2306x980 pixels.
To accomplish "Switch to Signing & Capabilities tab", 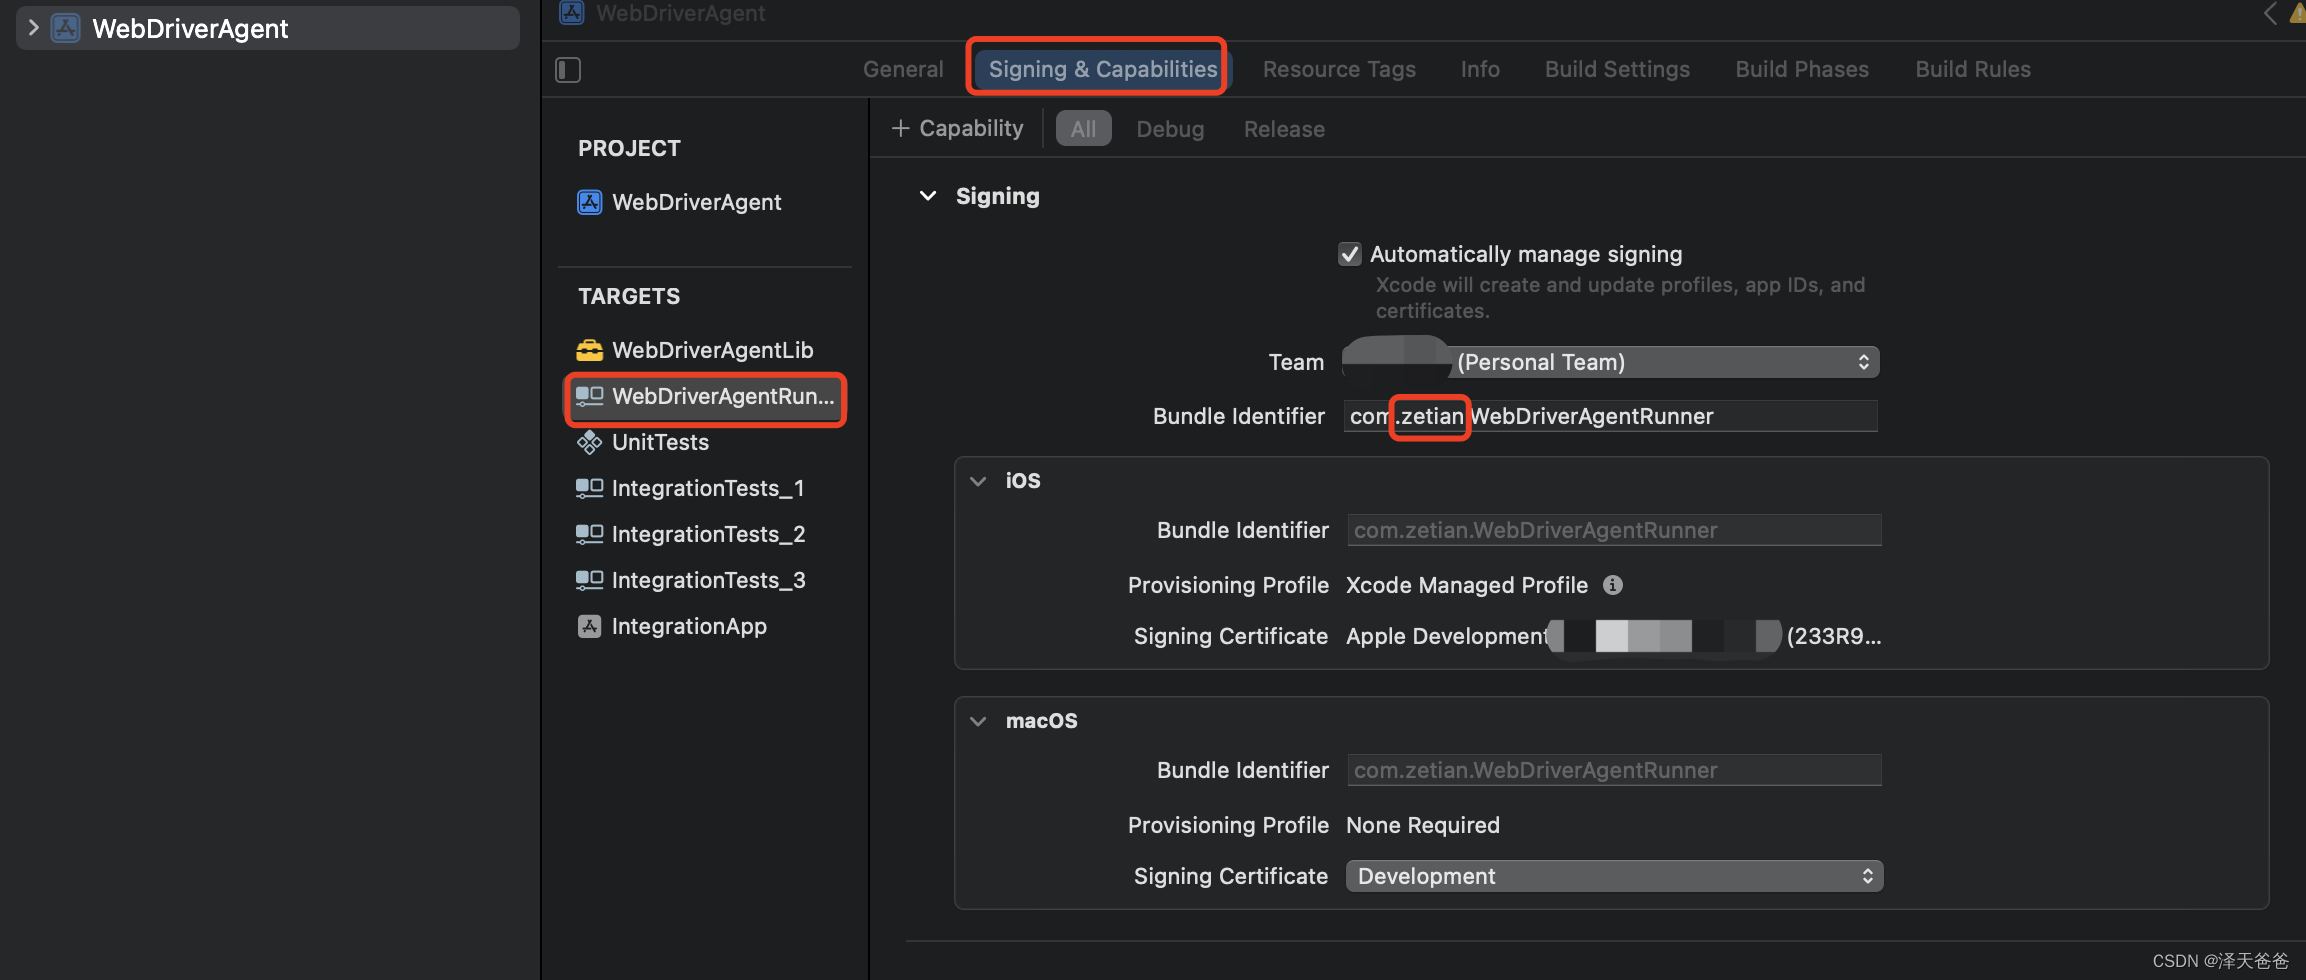I will pos(1103,69).
